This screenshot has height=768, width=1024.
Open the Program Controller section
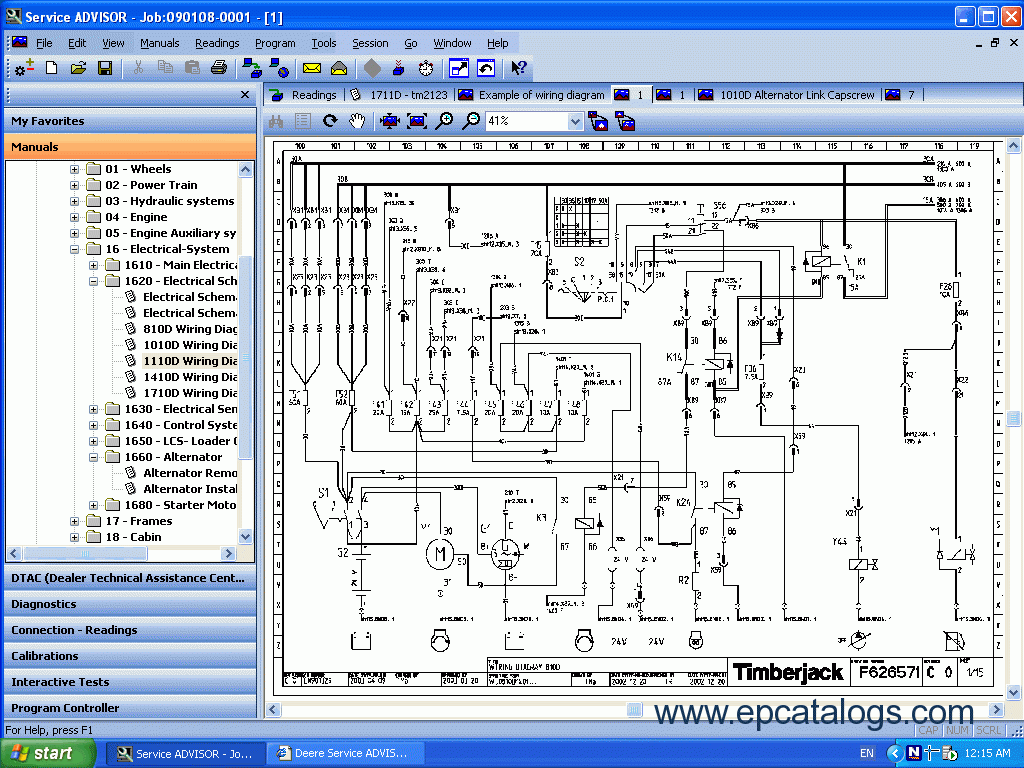pyautogui.click(x=130, y=708)
